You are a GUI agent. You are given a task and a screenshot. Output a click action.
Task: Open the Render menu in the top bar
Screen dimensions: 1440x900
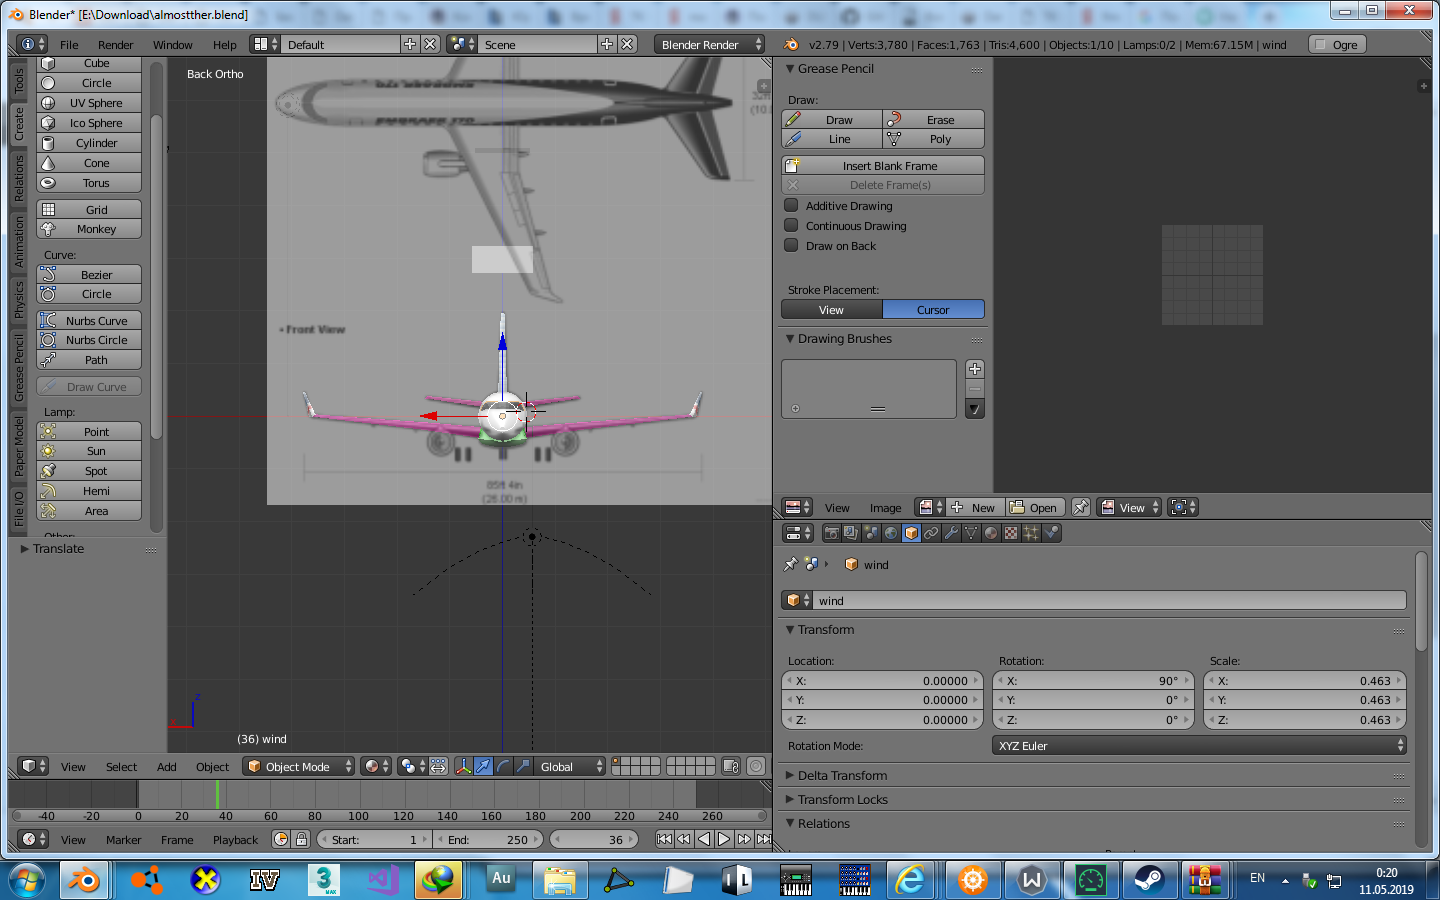point(115,45)
